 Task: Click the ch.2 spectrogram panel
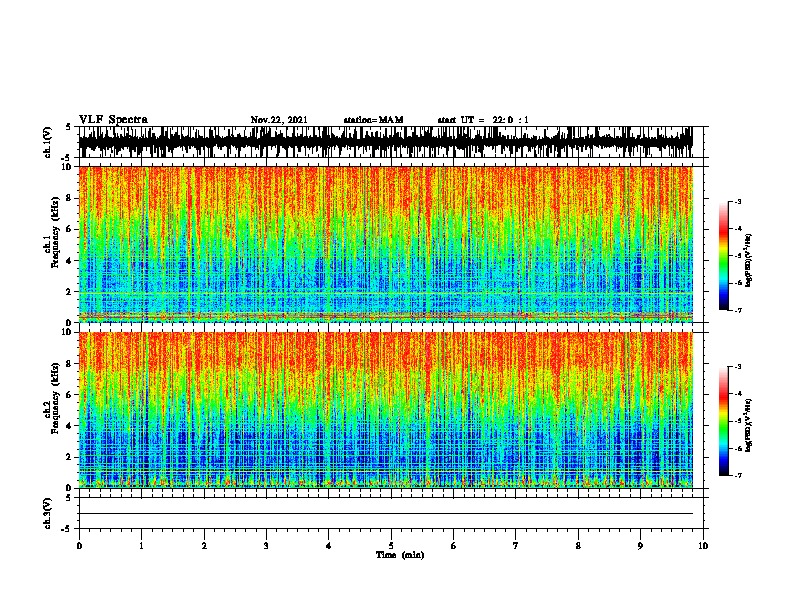click(385, 410)
